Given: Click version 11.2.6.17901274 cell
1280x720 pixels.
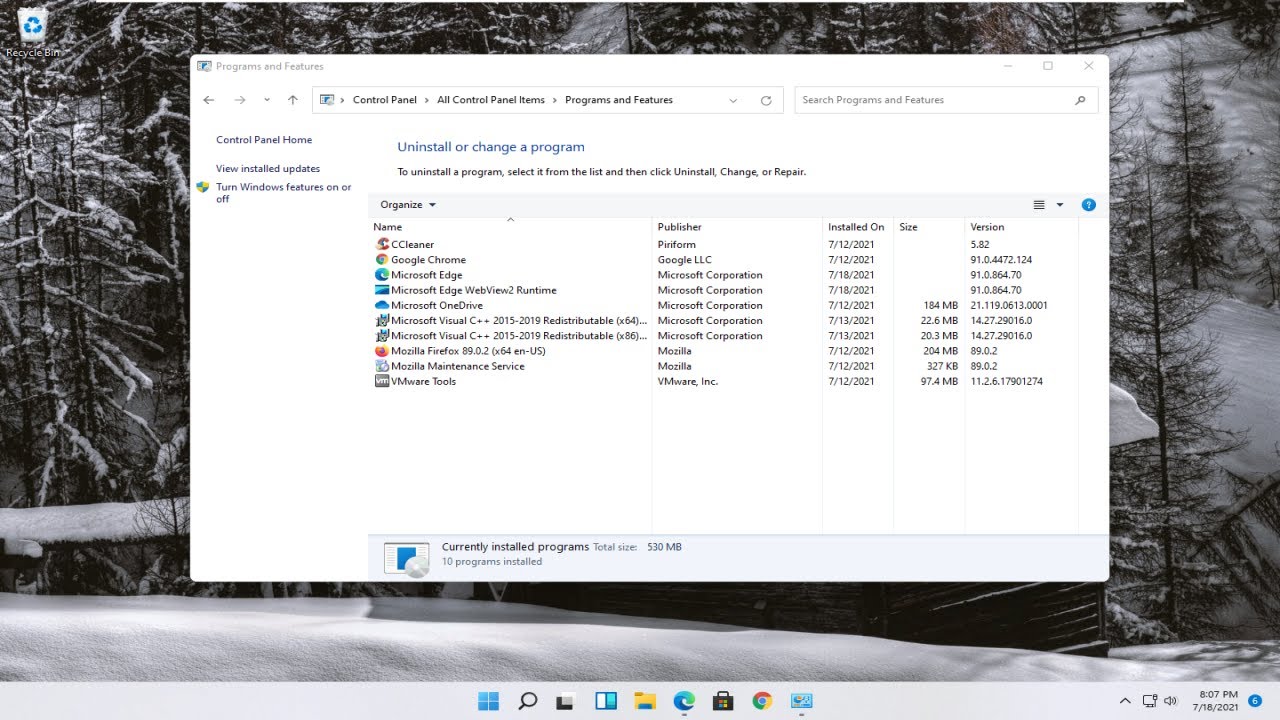Looking at the screenshot, I should pyautogui.click(x=1007, y=381).
